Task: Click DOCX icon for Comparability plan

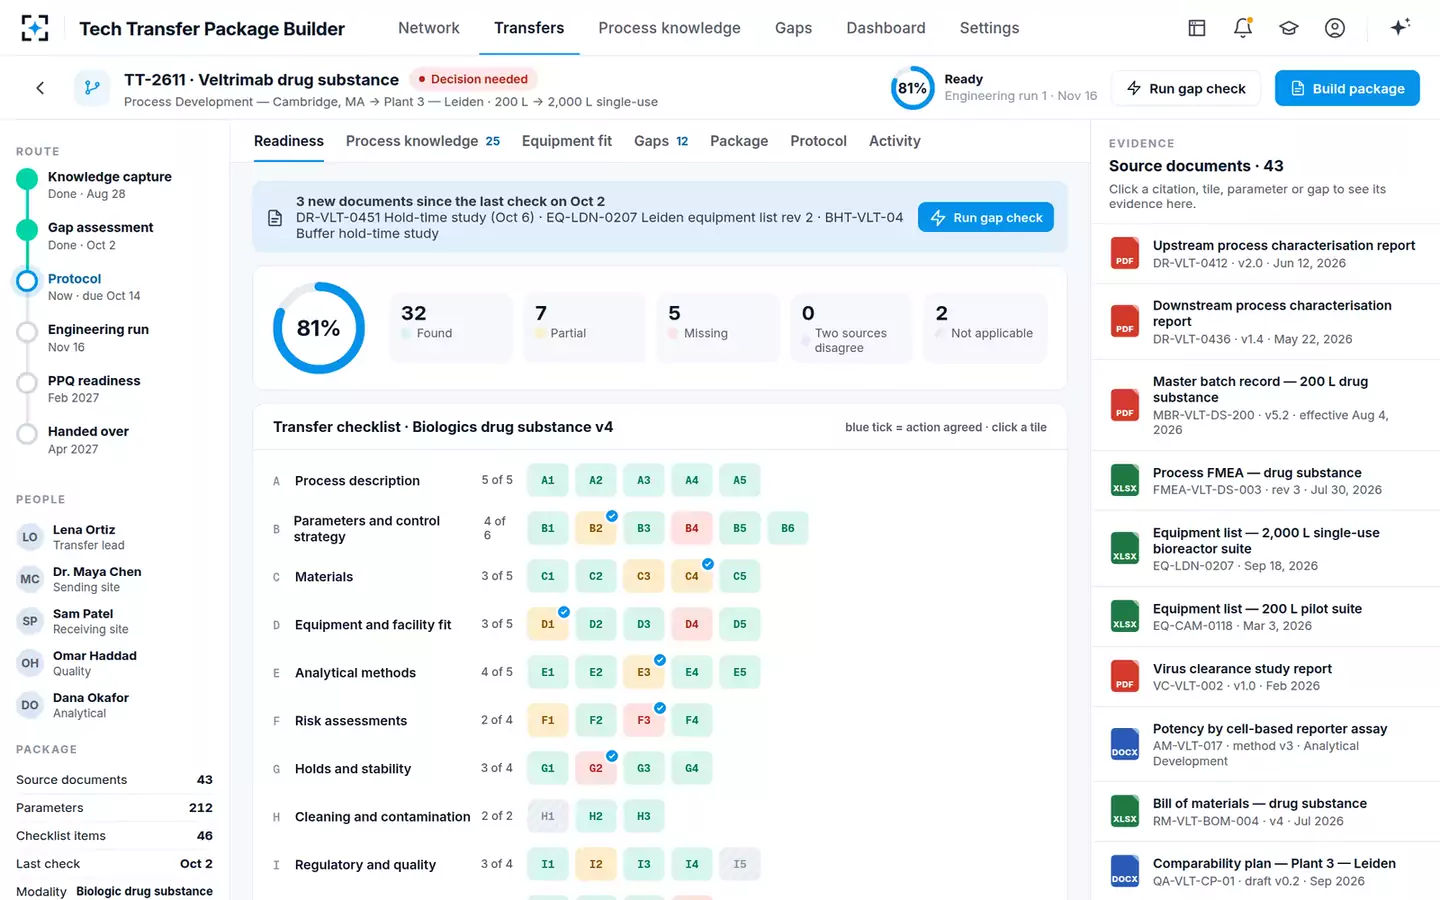Action: point(1125,871)
